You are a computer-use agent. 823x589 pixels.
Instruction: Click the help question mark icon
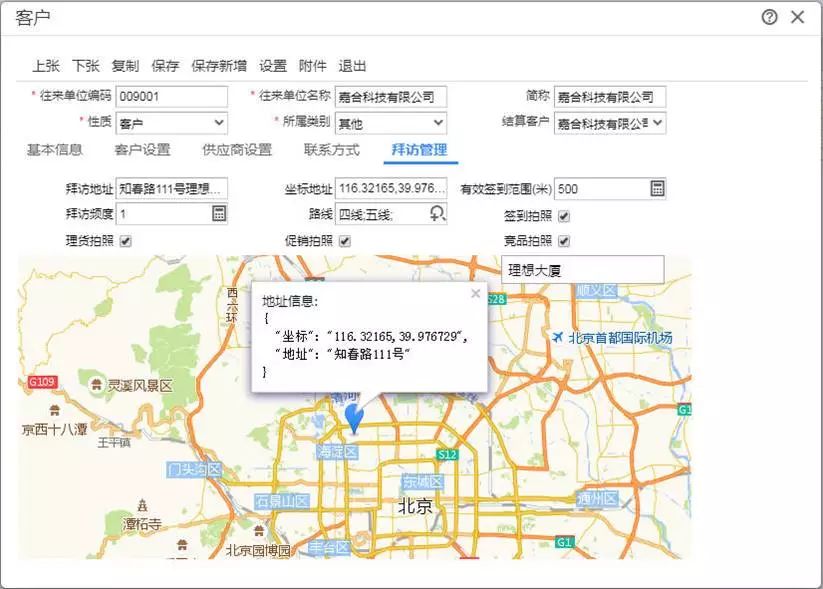769,17
